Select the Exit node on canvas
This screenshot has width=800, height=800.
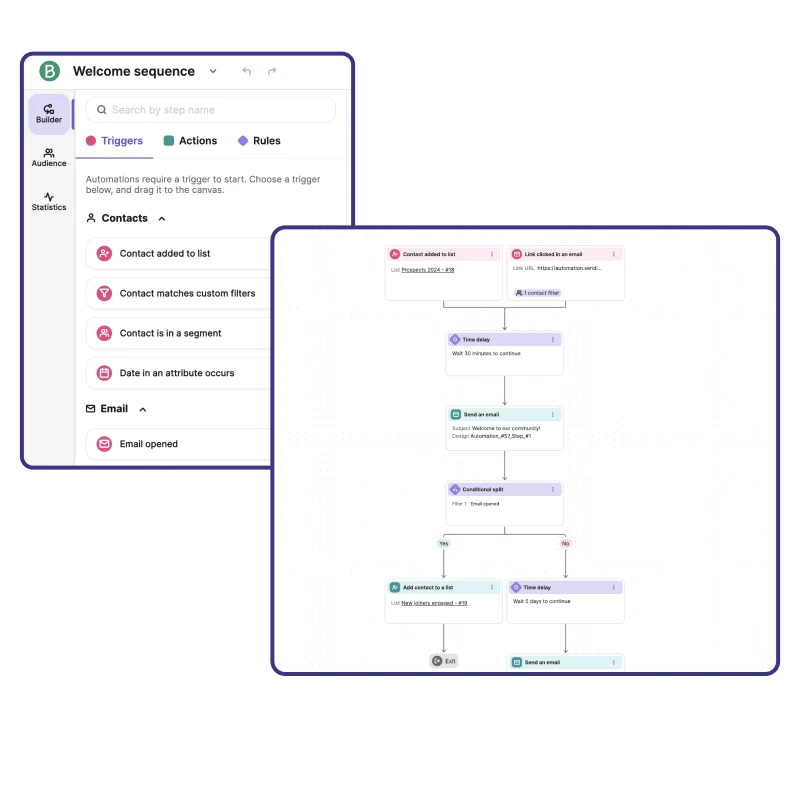444,661
